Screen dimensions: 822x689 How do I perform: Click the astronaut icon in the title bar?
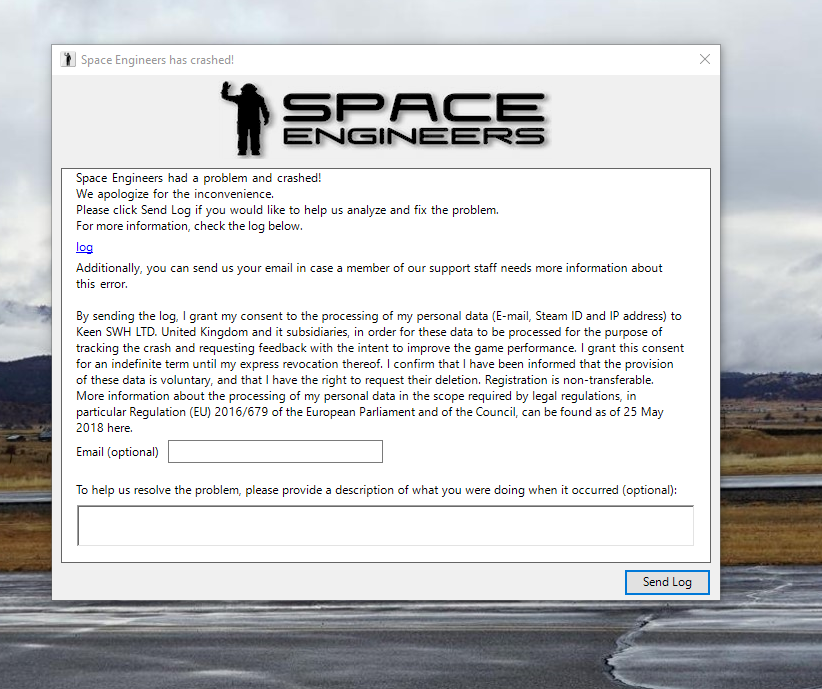tap(67, 59)
